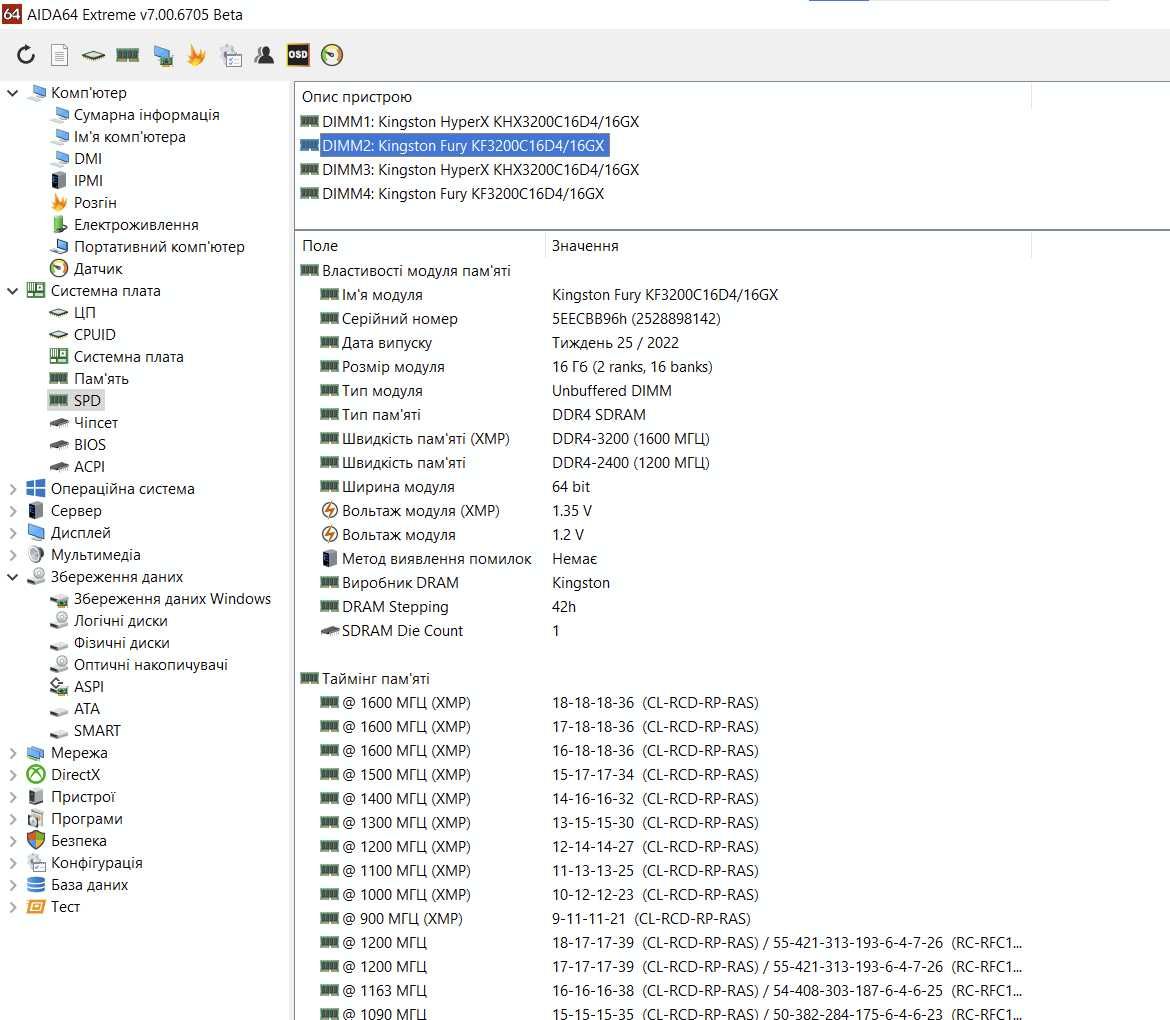Screen dimensions: 1170x1020
Task: Select the SPD tree item
Action: tap(87, 401)
